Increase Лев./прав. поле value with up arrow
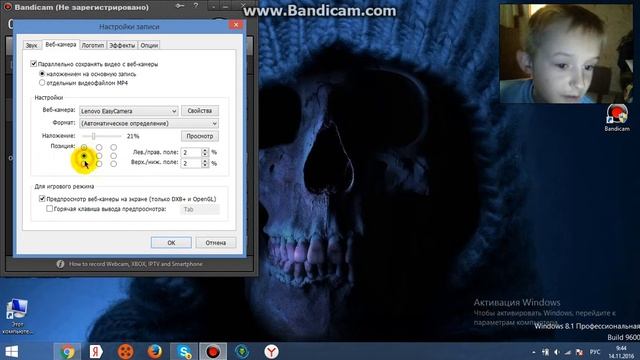 click(x=205, y=150)
